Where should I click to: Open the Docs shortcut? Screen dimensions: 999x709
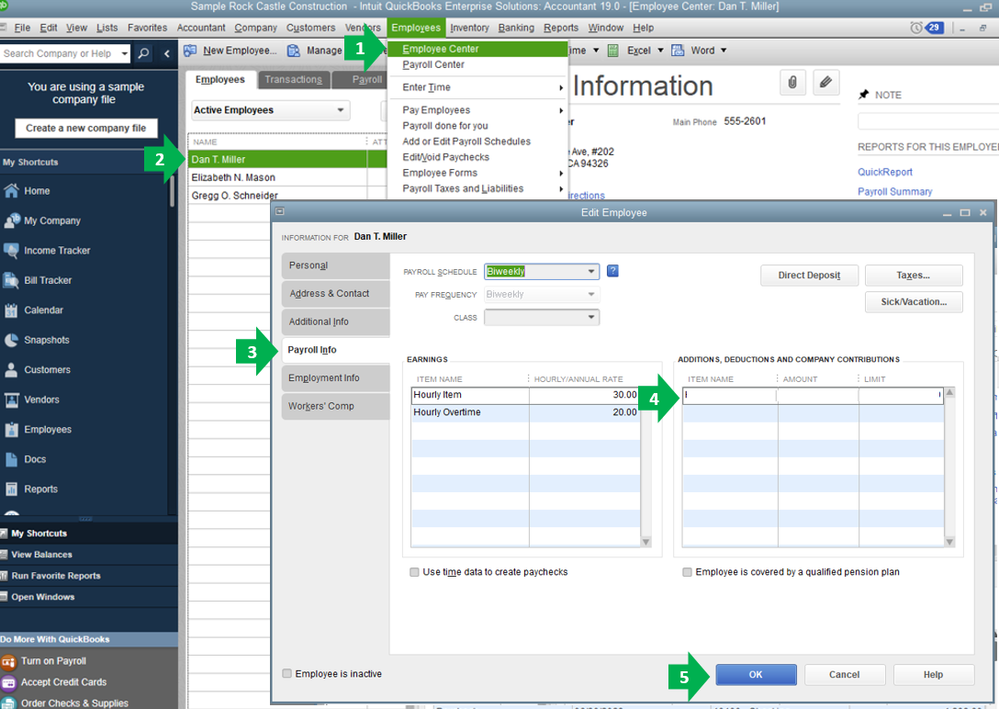(x=25, y=459)
